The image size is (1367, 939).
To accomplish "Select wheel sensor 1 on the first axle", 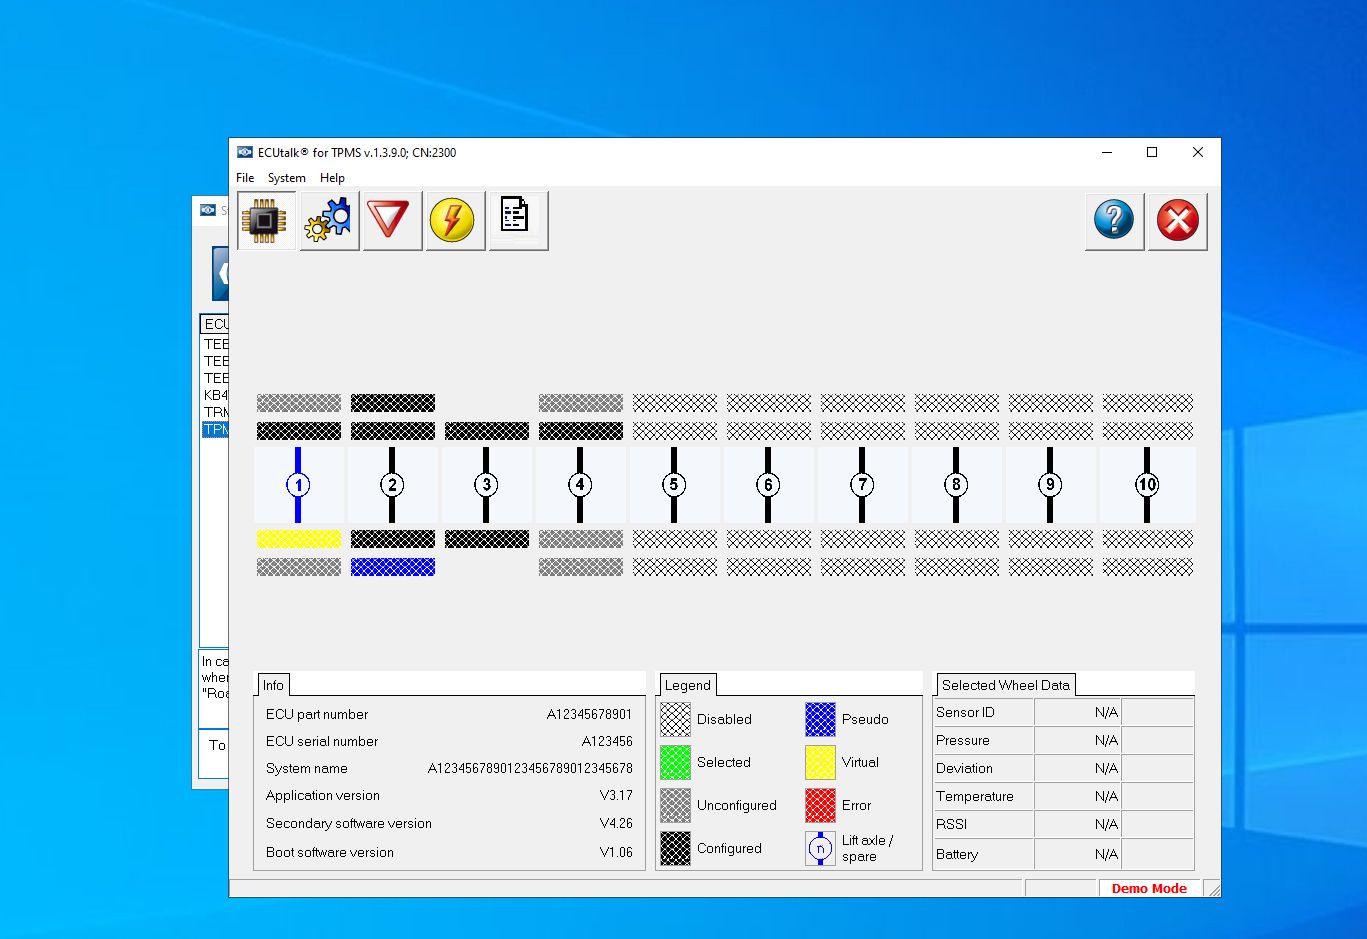I will click(297, 485).
